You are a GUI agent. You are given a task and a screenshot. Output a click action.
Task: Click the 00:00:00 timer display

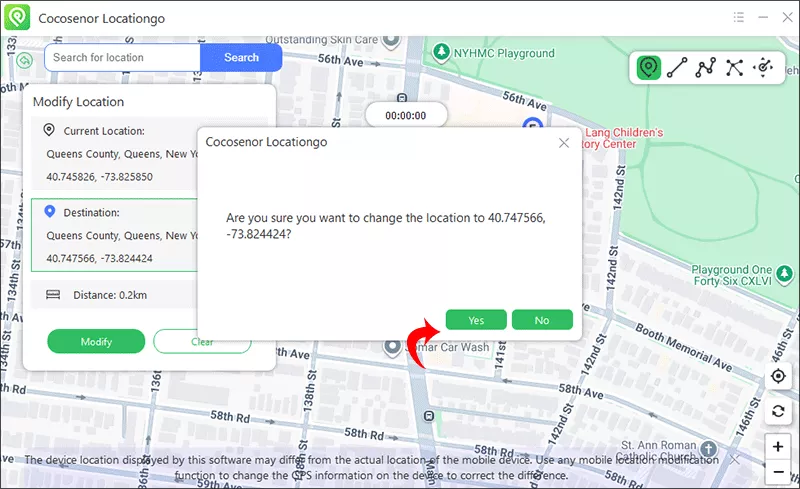pyautogui.click(x=406, y=115)
